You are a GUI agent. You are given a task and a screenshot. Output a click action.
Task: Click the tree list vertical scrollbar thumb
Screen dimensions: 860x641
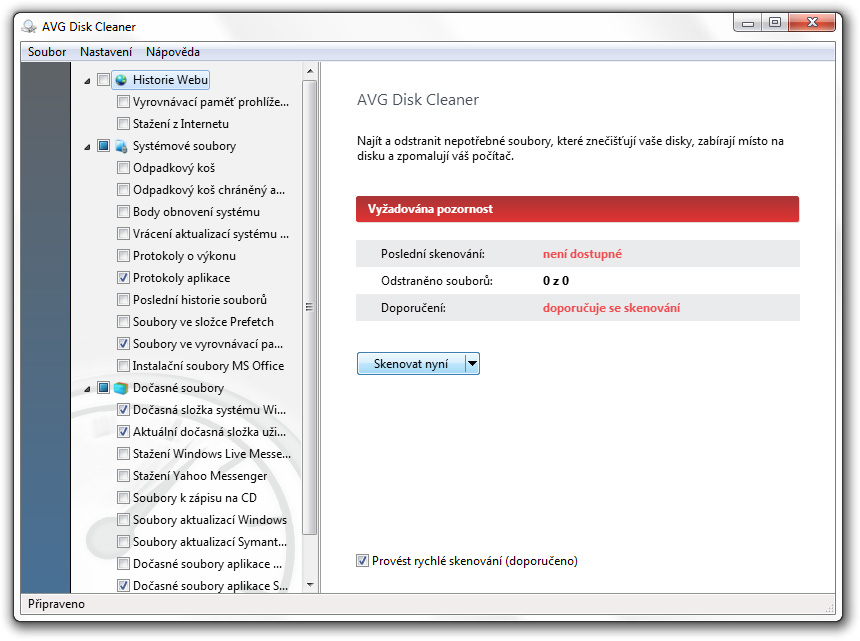[x=310, y=307]
